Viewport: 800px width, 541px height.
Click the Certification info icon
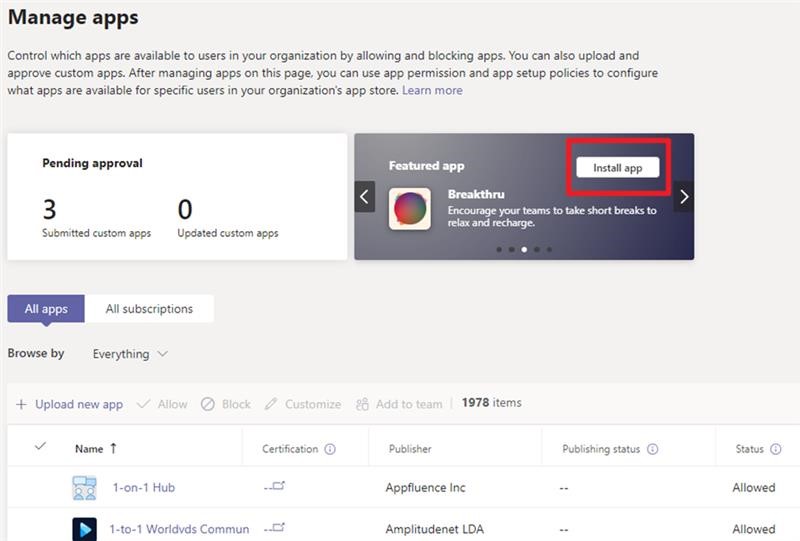pos(330,450)
